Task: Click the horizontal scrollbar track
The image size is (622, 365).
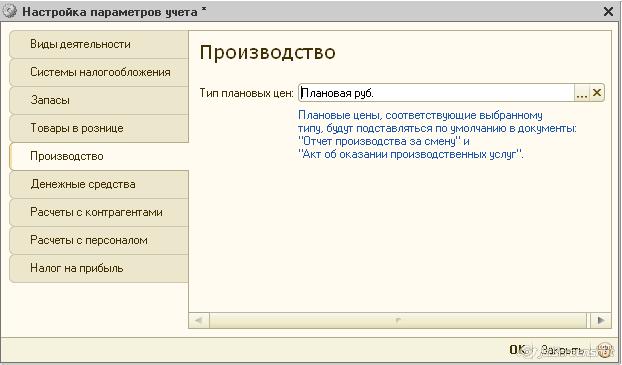Action: pyautogui.click(x=397, y=320)
